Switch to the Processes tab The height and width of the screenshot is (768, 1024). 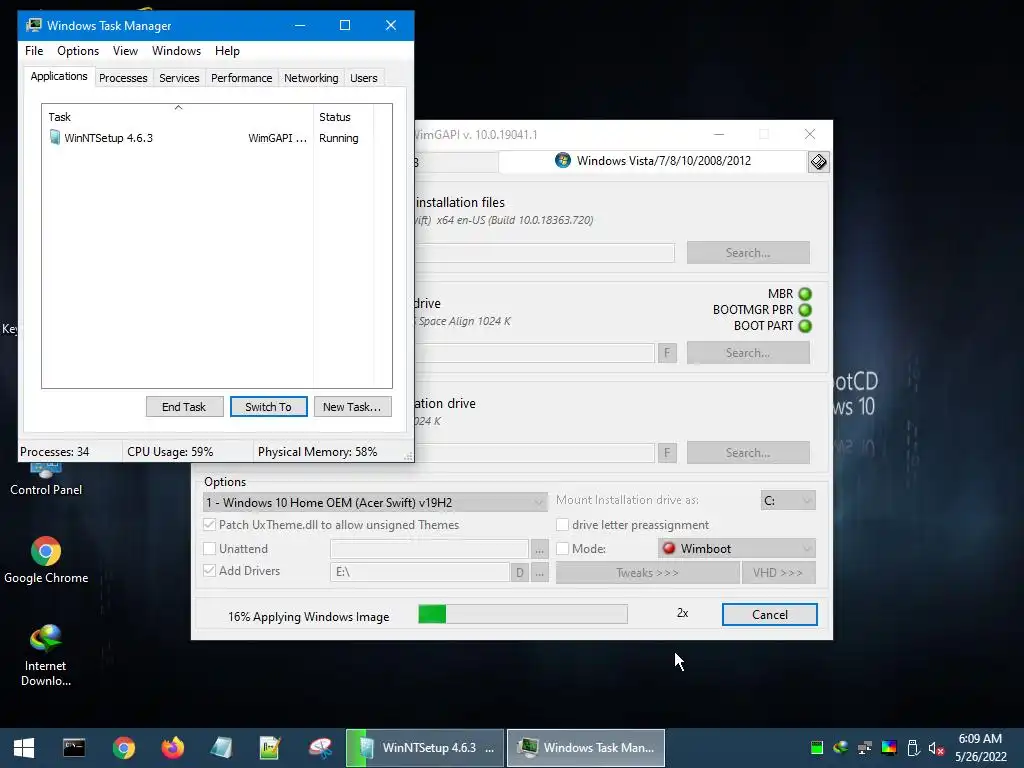(123, 78)
